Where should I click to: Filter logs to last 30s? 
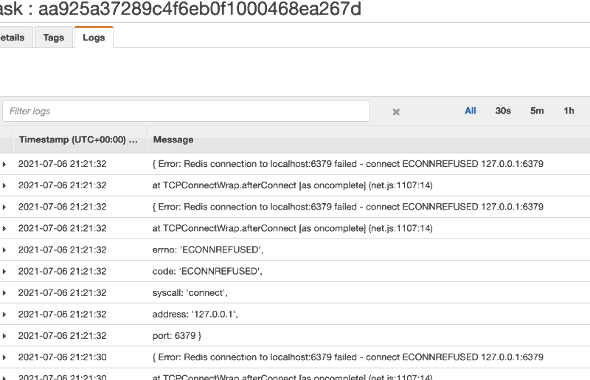(503, 111)
